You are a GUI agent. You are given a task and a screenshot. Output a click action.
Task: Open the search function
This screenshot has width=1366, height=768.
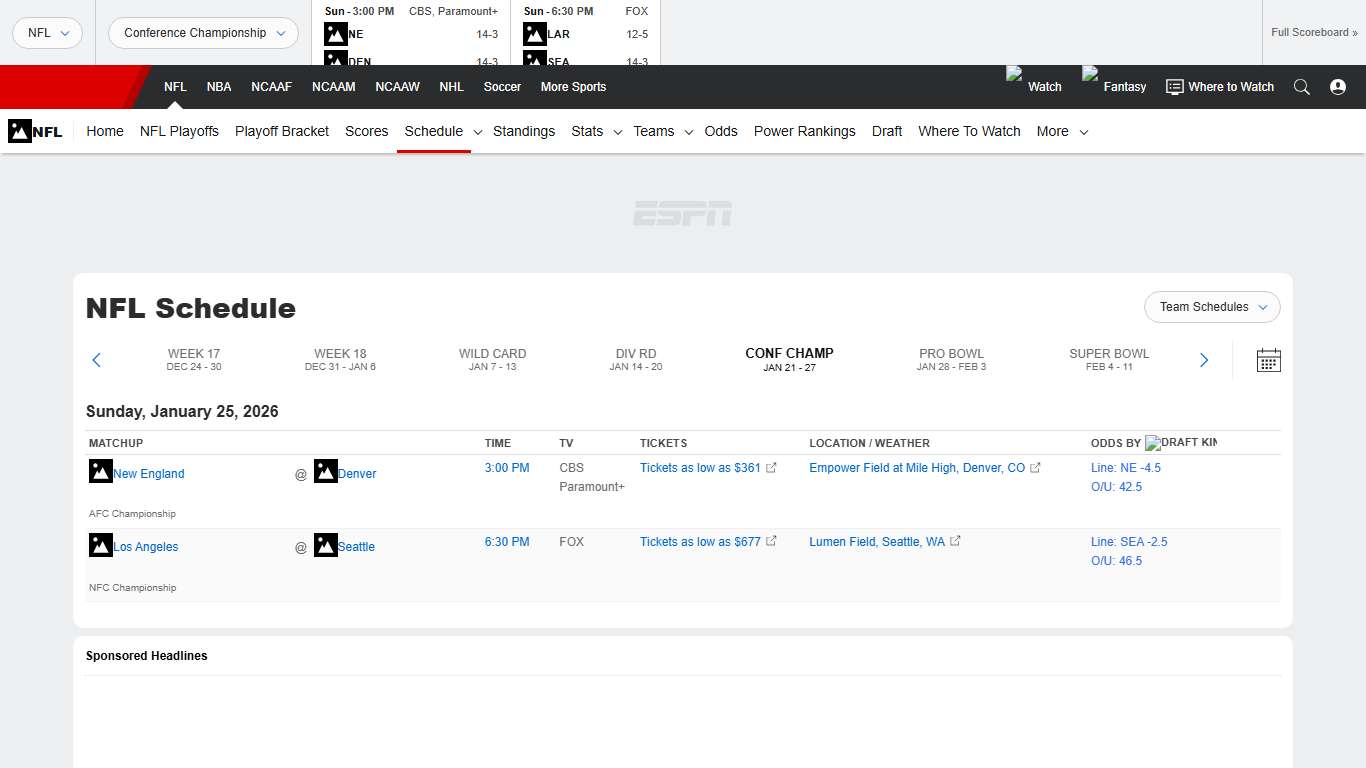tap(1302, 87)
